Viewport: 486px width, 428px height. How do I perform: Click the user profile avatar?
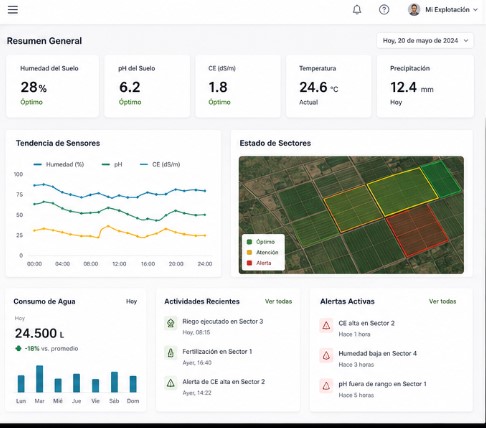click(x=414, y=10)
